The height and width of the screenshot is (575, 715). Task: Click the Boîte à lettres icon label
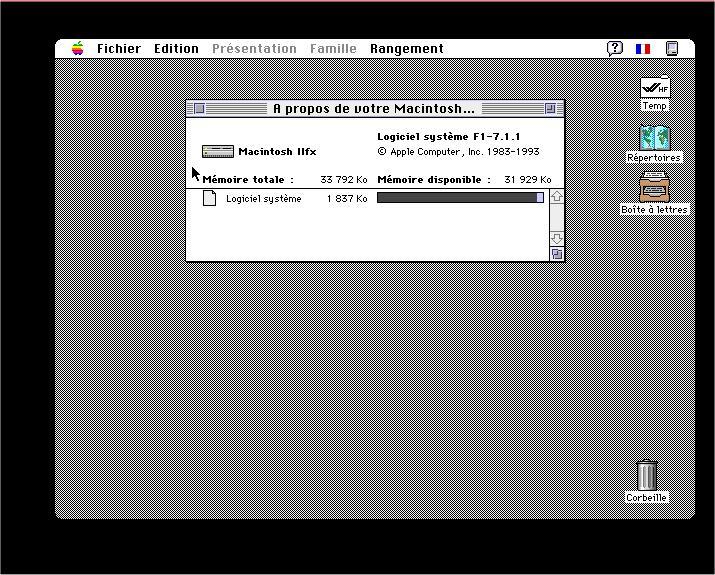(654, 209)
